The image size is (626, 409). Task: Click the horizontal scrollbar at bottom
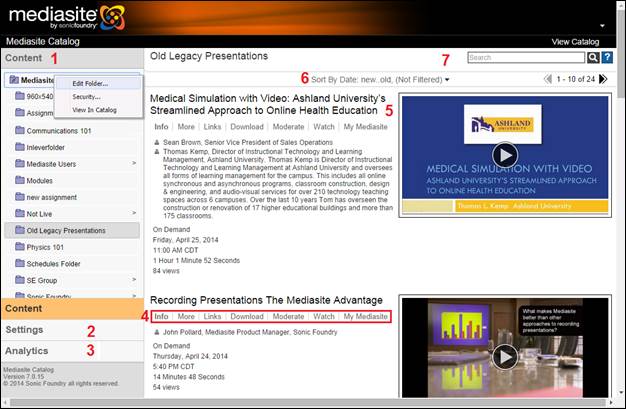pos(309,402)
